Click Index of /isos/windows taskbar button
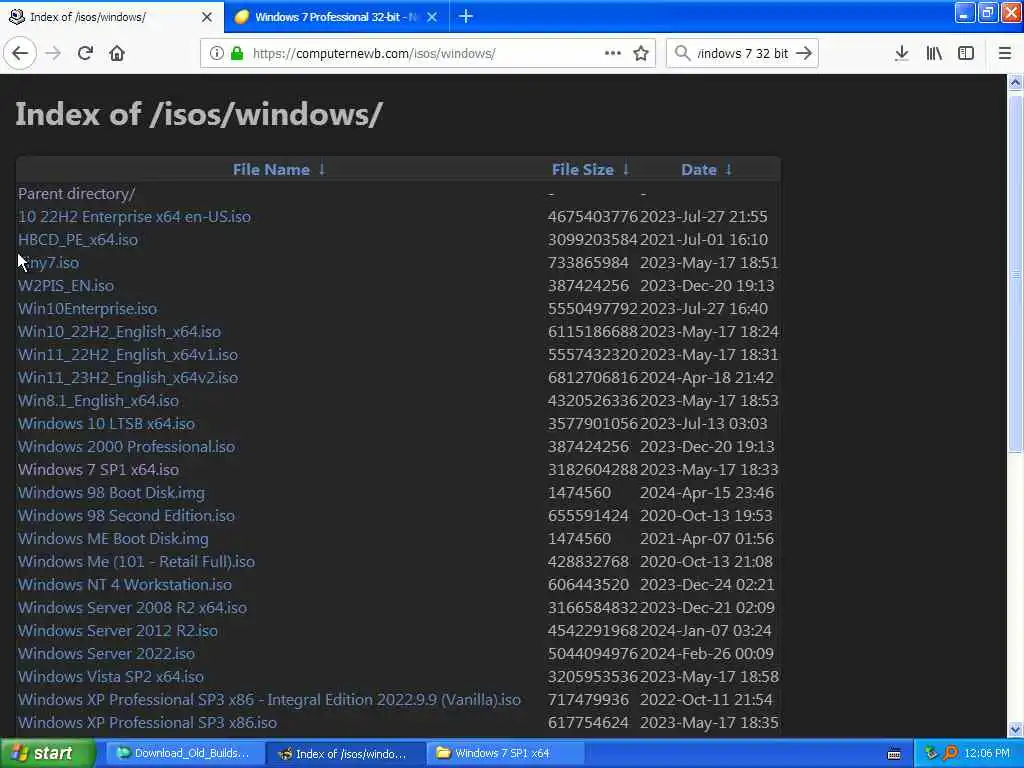 coord(344,753)
